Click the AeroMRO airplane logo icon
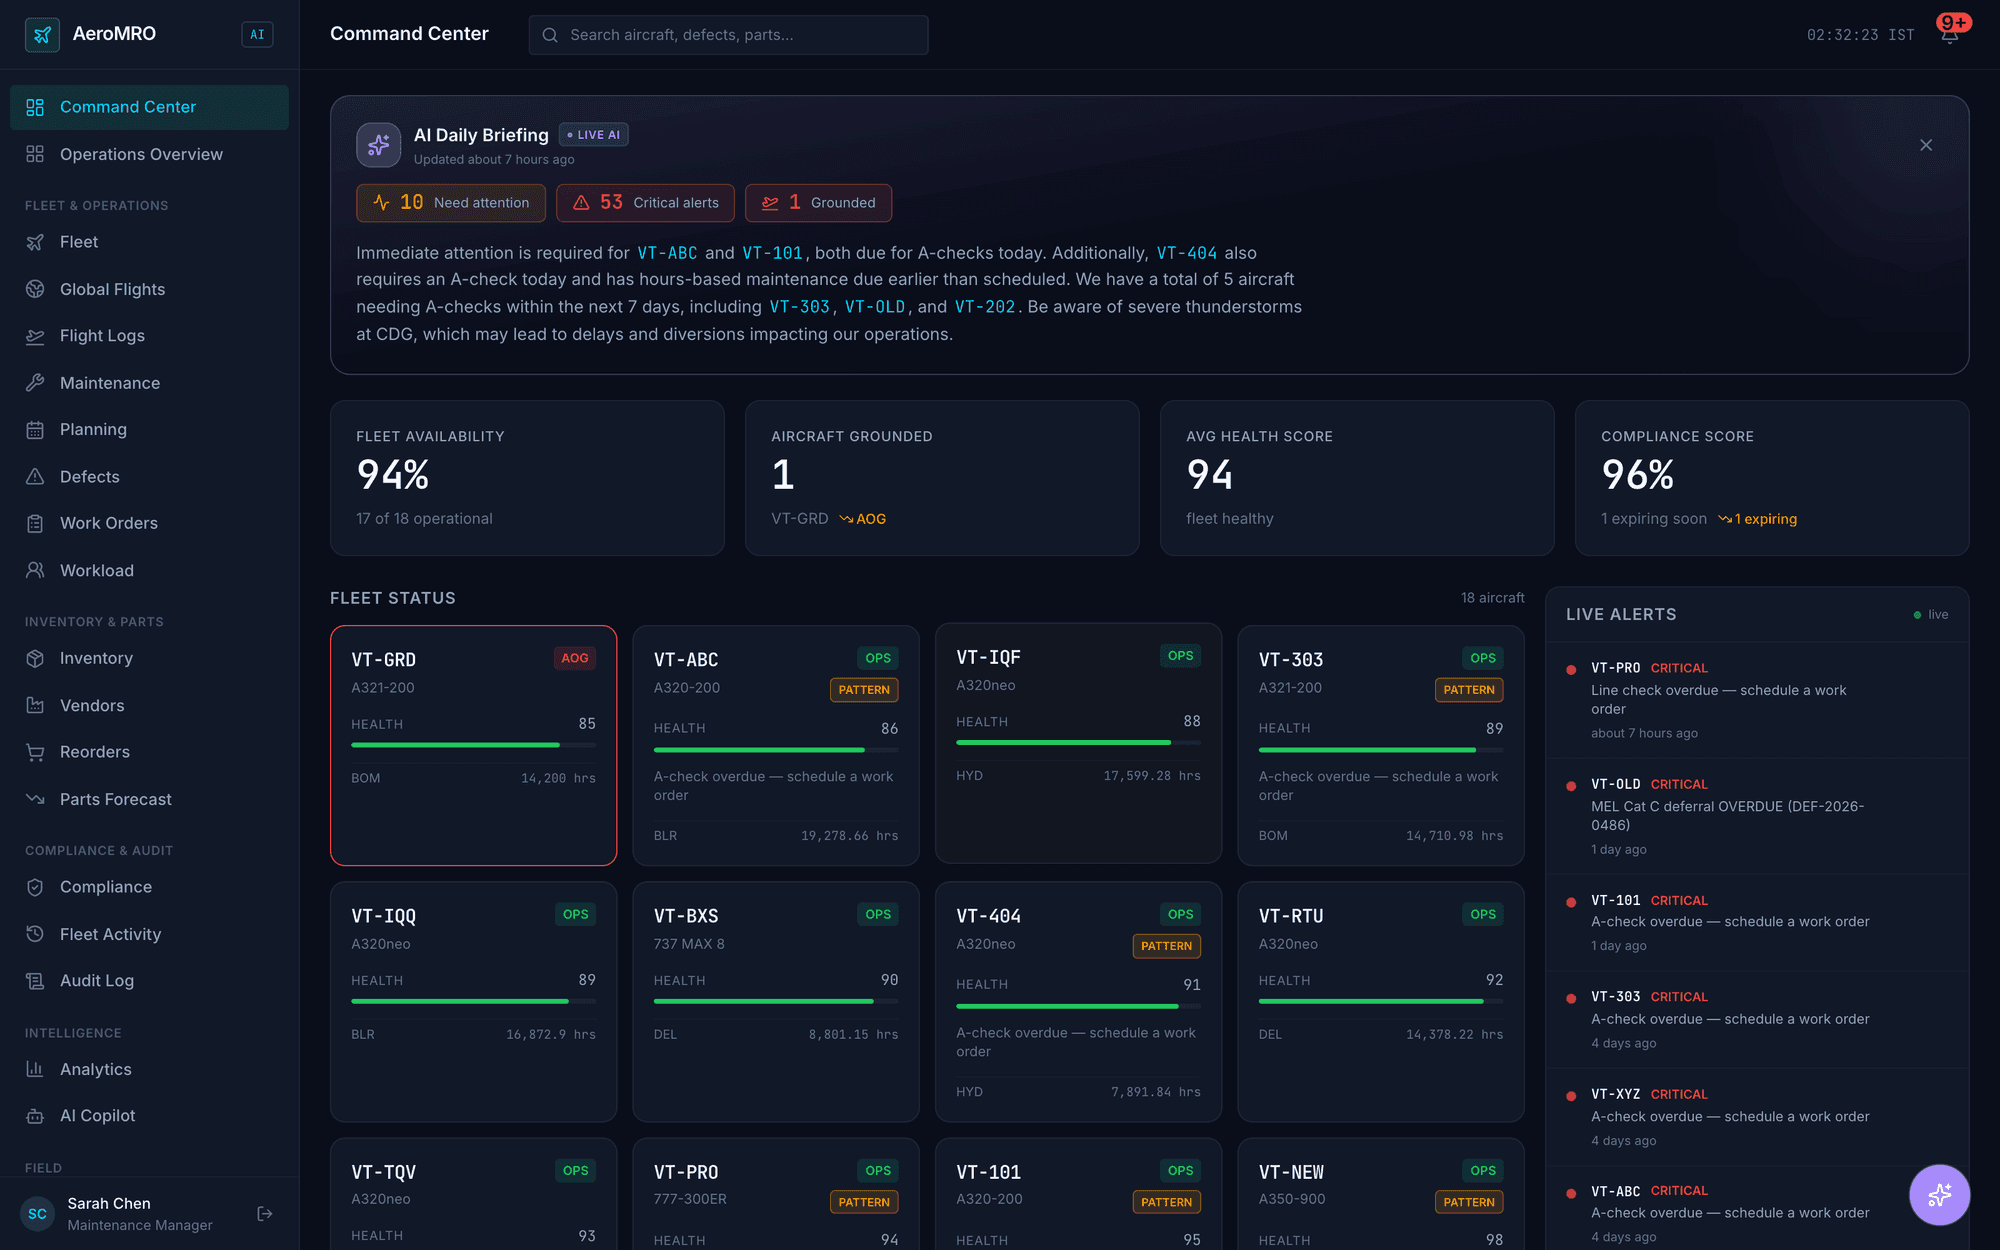This screenshot has height=1250, width=2000. click(42, 34)
